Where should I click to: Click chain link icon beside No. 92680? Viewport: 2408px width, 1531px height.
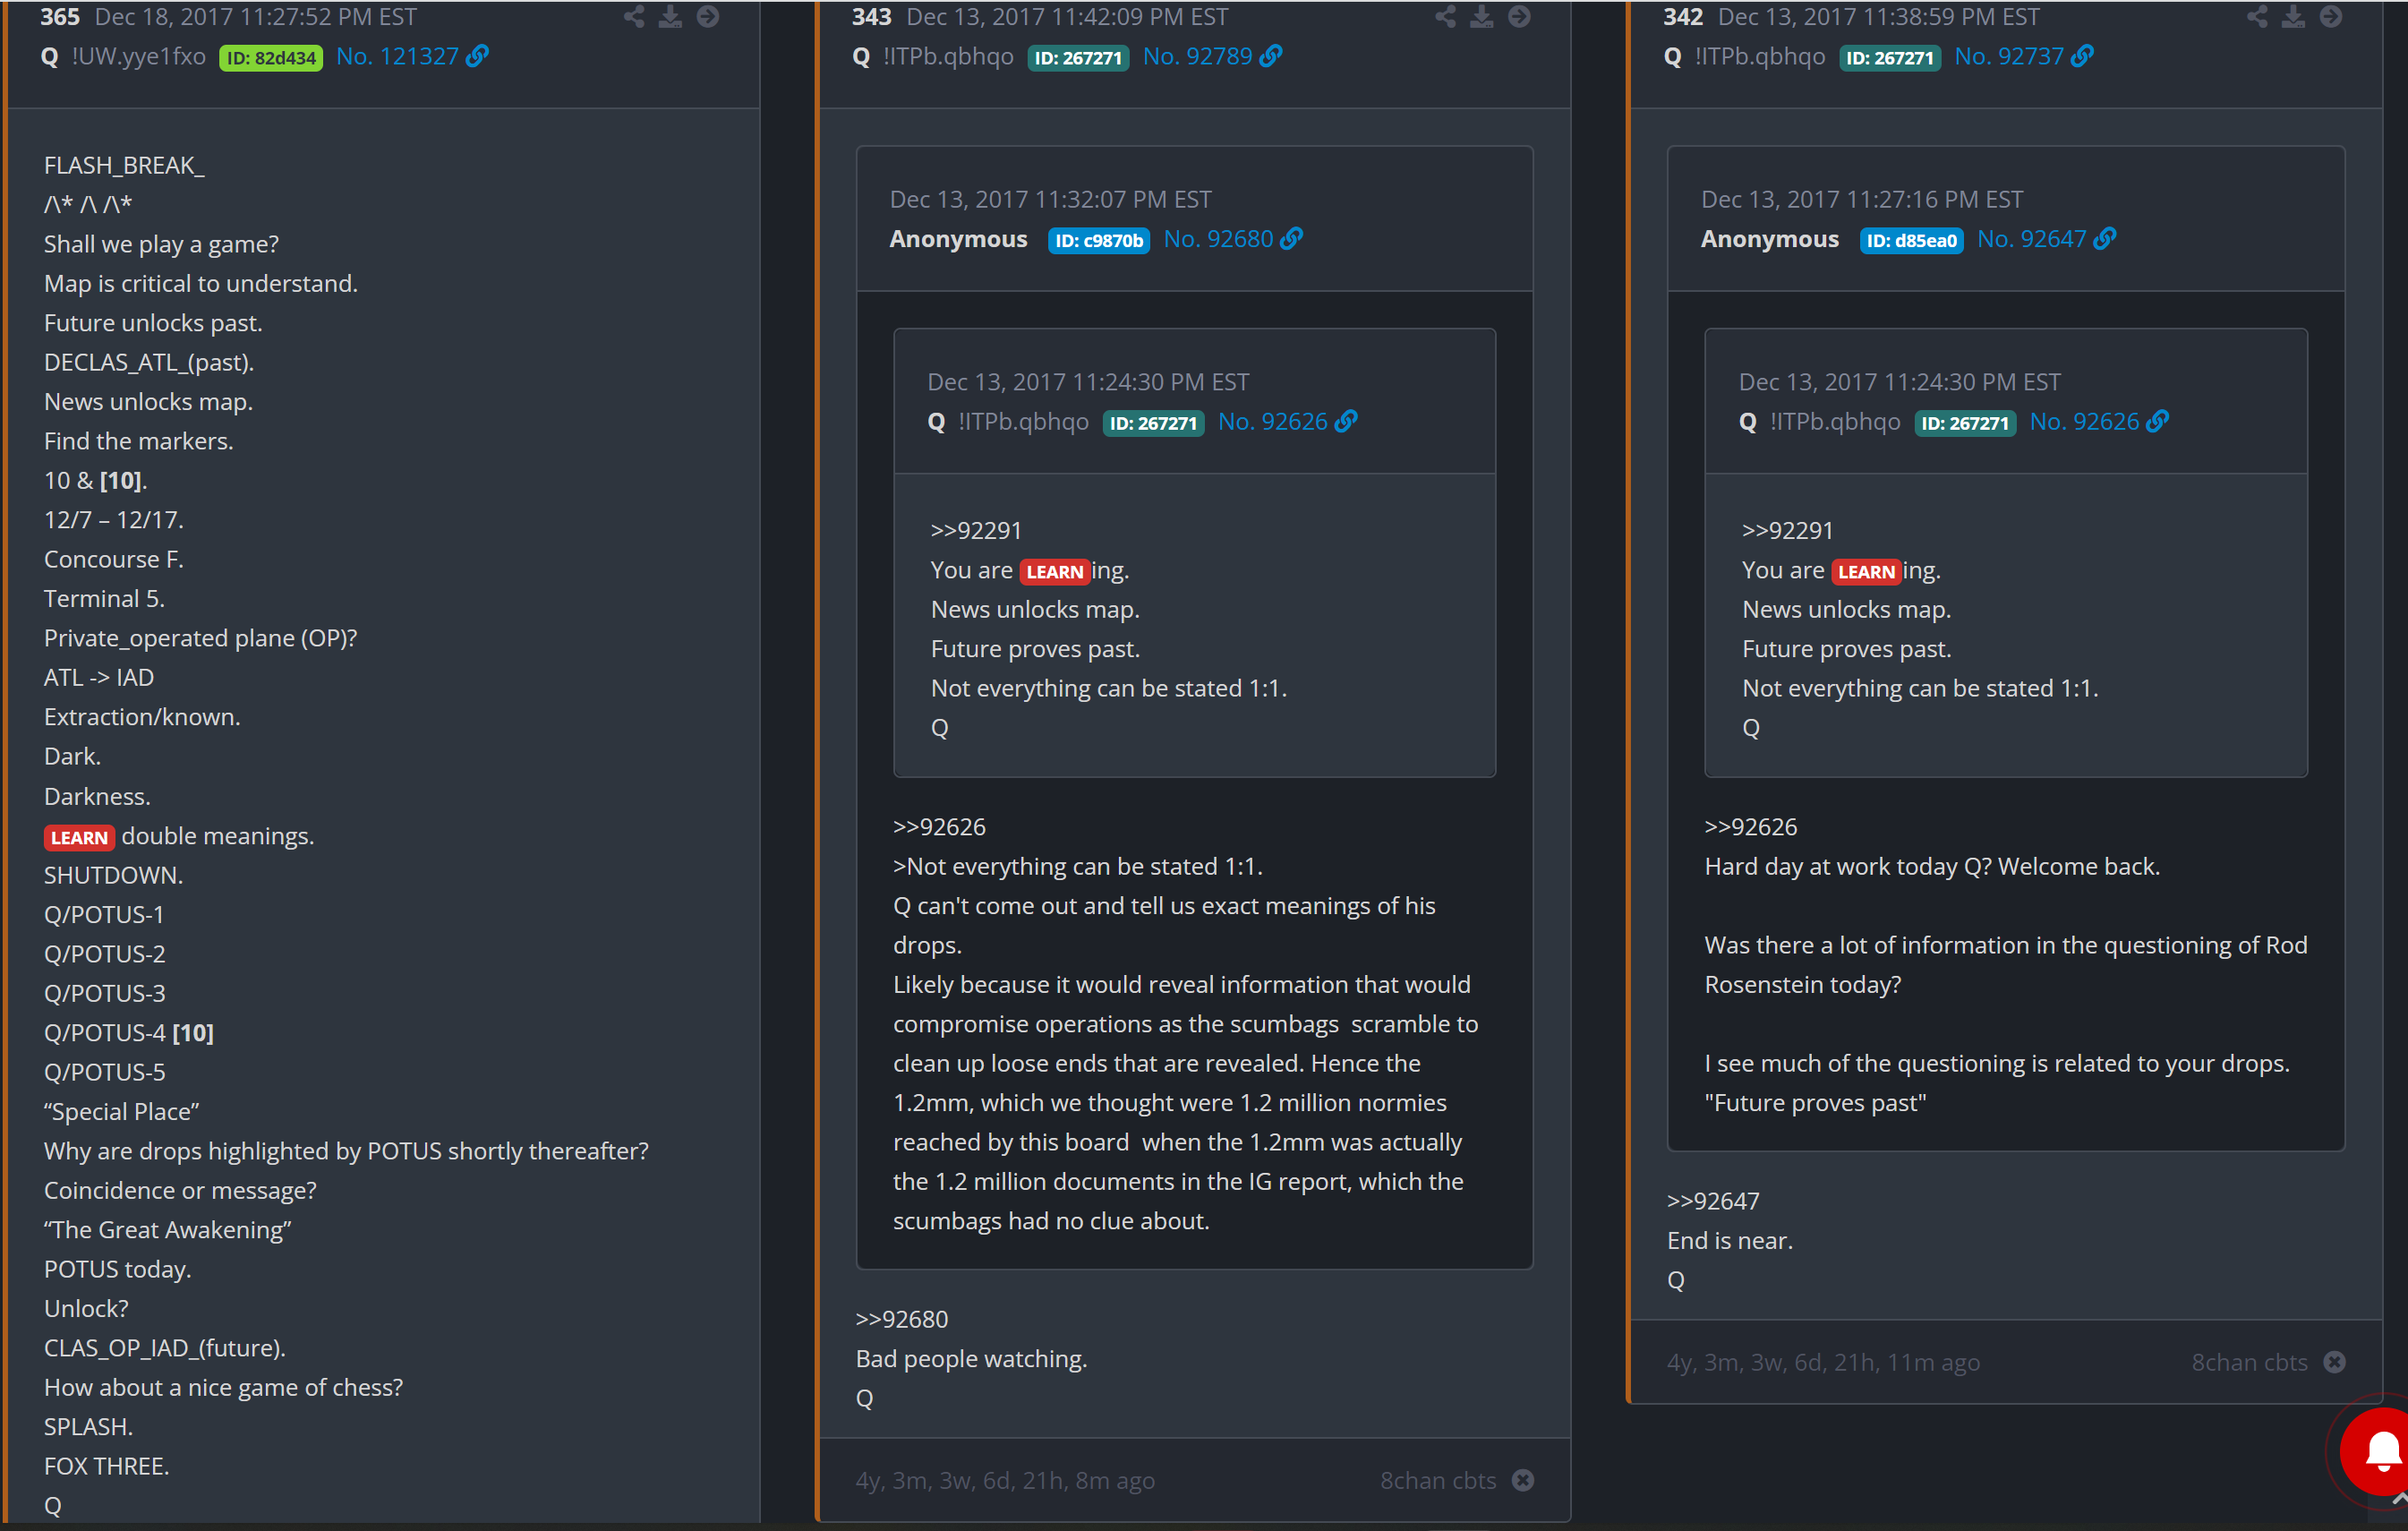[1292, 239]
